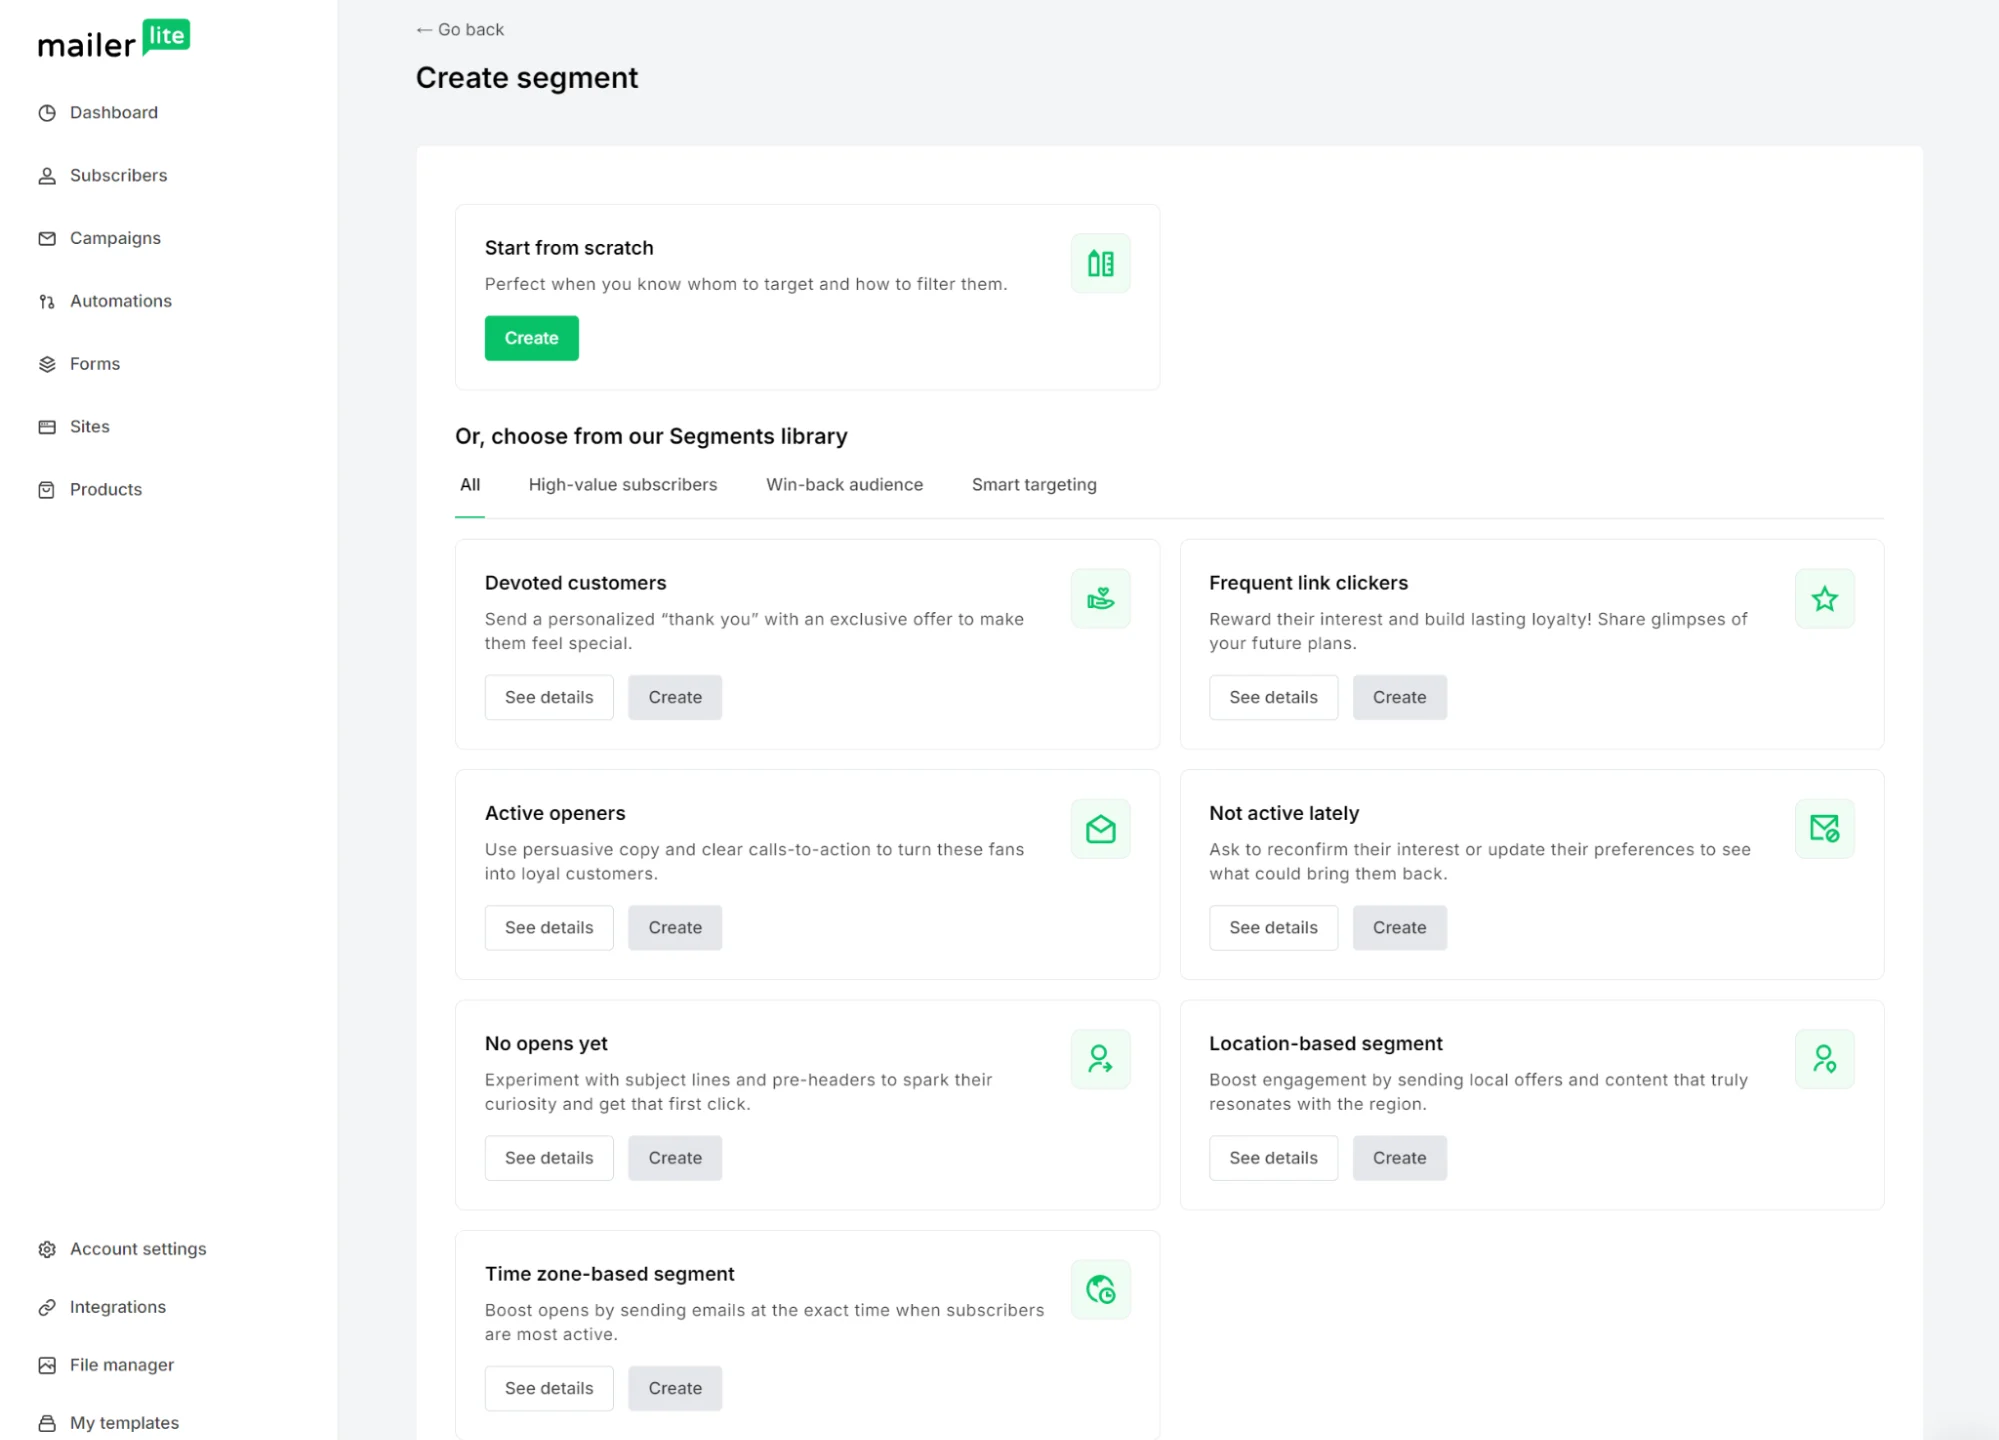Click the Account settings gear icon
Image resolution: width=1999 pixels, height=1440 pixels.
coord(47,1249)
